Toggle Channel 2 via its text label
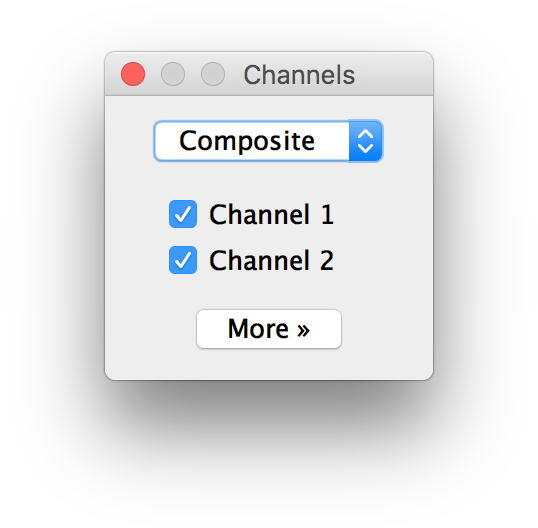Viewport: 538px width, 528px height. click(x=271, y=260)
